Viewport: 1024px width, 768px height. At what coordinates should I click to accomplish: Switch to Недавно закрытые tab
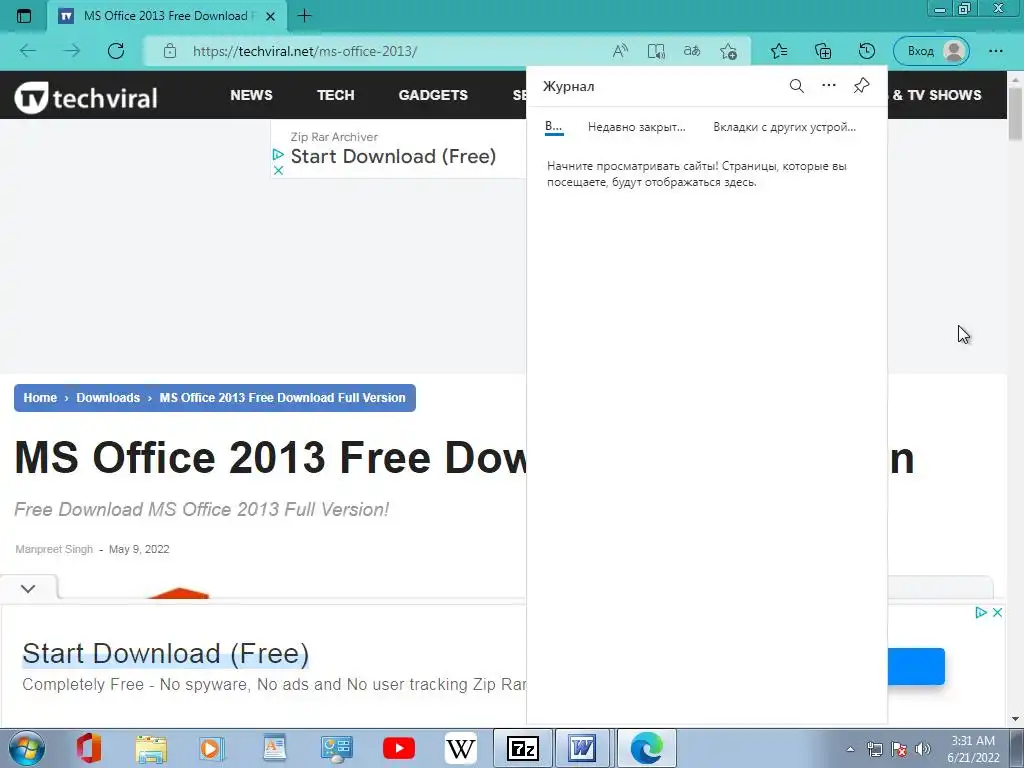pos(637,127)
